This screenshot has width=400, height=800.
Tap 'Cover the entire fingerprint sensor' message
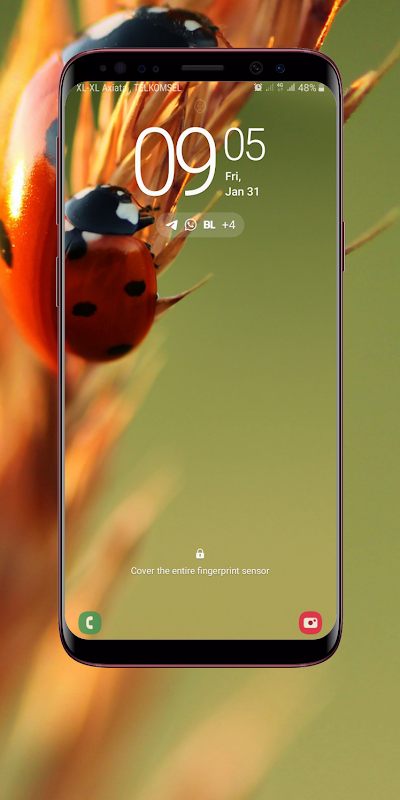200,571
